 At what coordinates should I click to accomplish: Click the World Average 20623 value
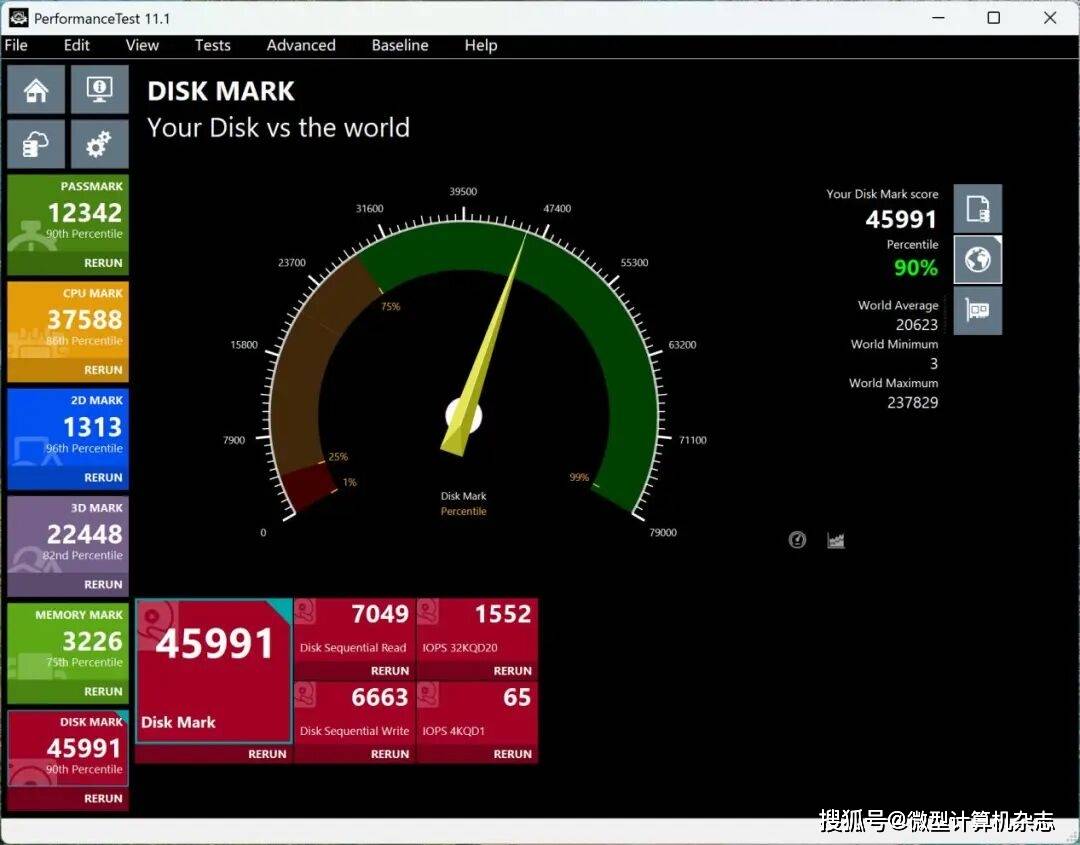(917, 324)
